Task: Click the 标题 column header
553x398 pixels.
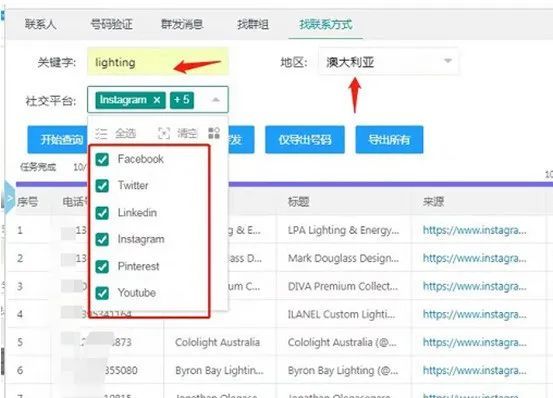Action: coord(298,202)
